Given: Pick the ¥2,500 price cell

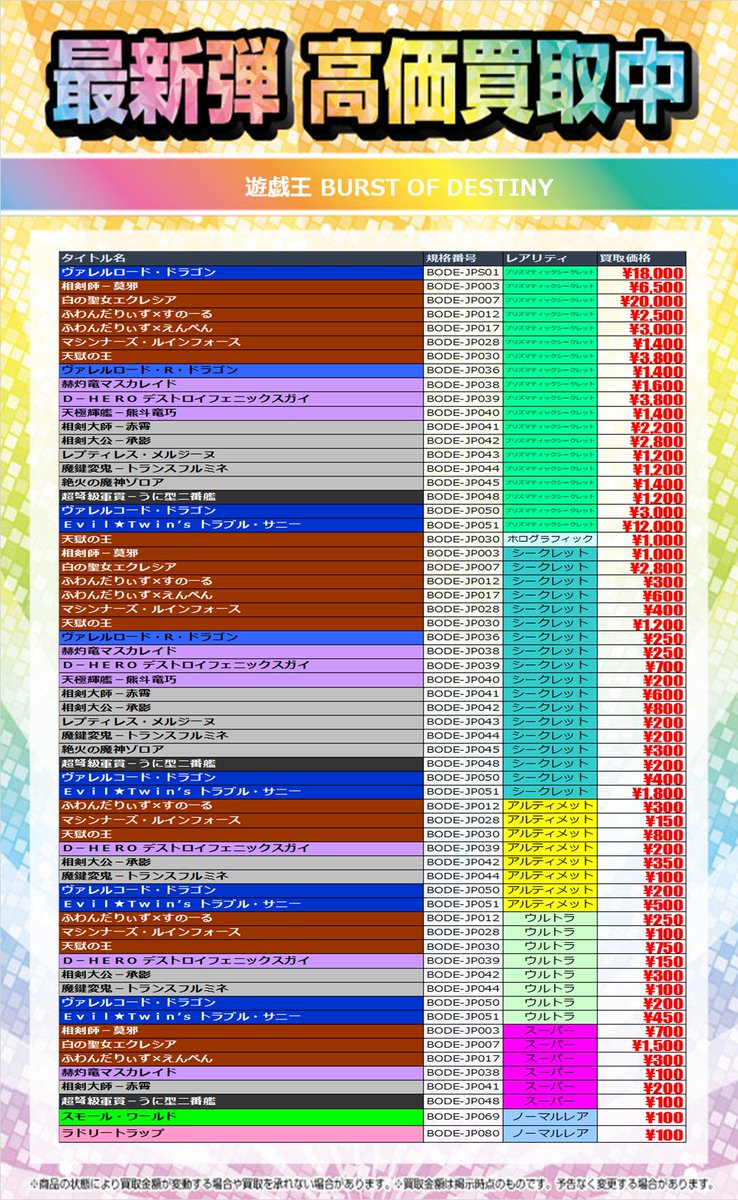Looking at the screenshot, I should (x=641, y=314).
